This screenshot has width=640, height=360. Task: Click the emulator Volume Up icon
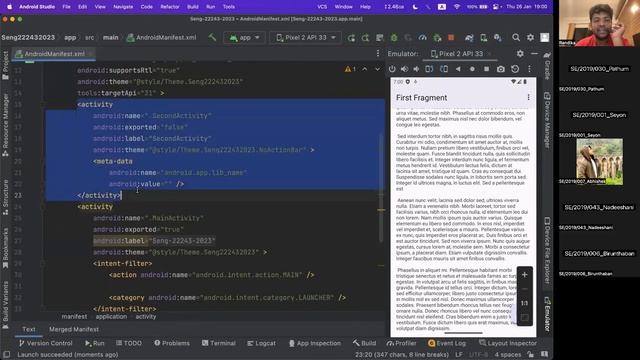(404, 69)
